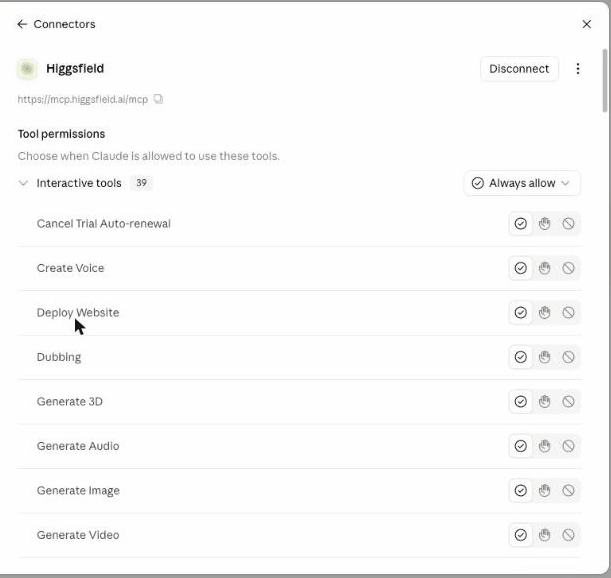Disconnect the Higgsfield connector
The width and height of the screenshot is (611, 578).
pyautogui.click(x=519, y=69)
